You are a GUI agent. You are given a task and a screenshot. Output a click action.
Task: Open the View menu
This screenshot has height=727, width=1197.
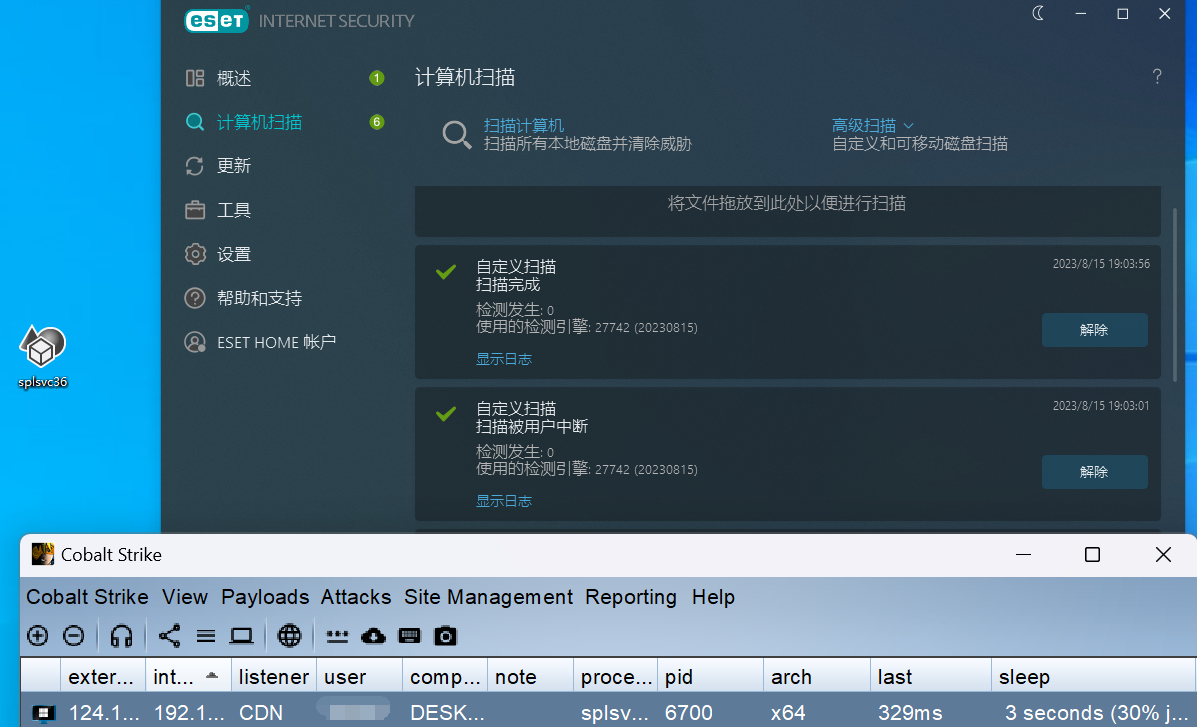(x=185, y=596)
